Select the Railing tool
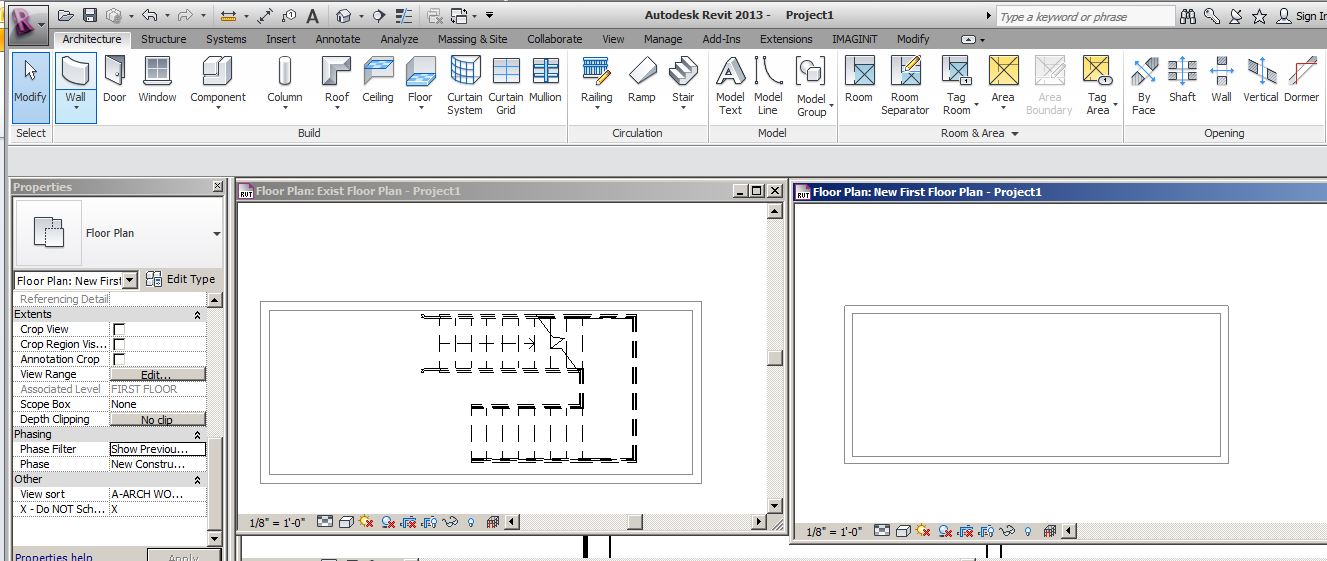Screen dimensions: 1327x561 (x=597, y=80)
